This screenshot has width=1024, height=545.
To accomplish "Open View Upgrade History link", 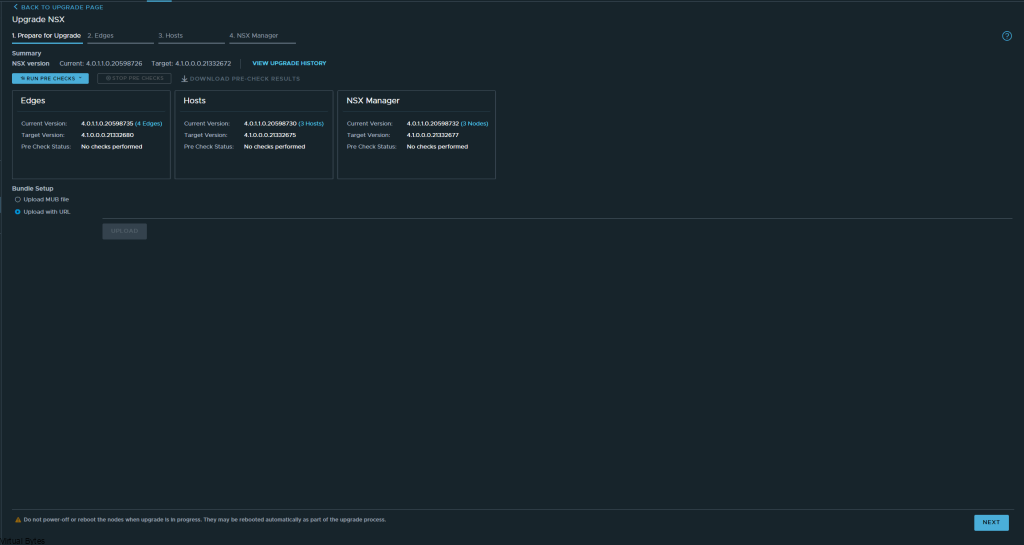I will (289, 63).
